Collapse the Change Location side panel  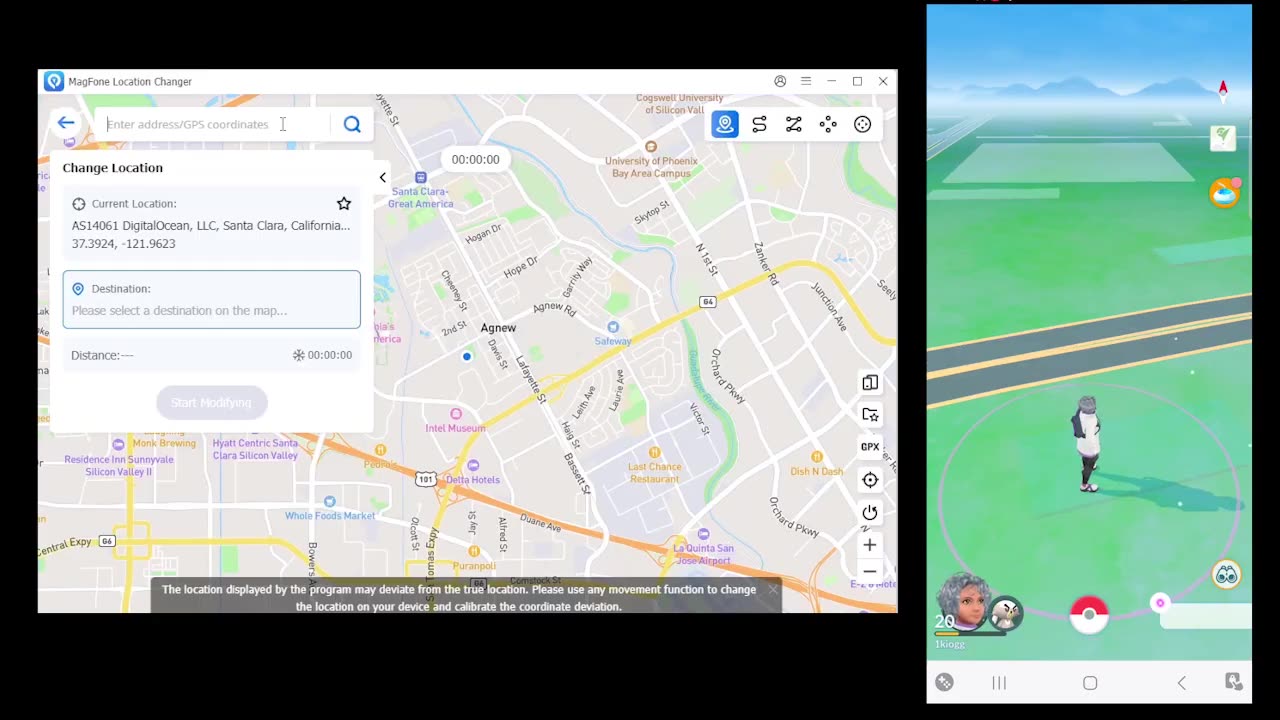tap(382, 177)
